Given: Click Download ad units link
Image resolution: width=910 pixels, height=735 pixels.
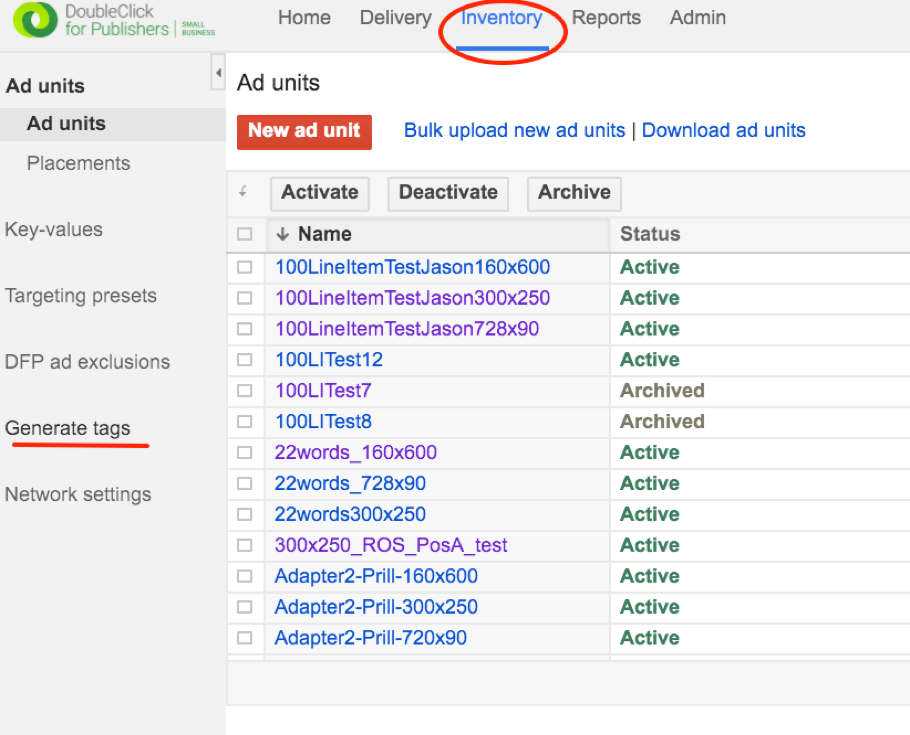Looking at the screenshot, I should (x=724, y=130).
